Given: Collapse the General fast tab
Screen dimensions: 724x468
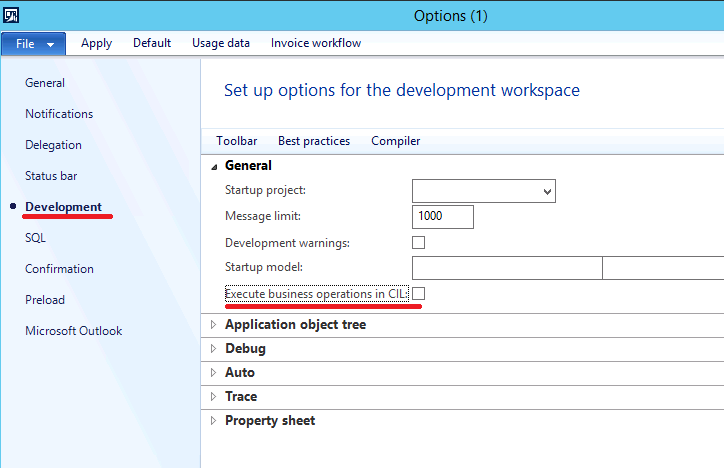Looking at the screenshot, I should [214, 167].
